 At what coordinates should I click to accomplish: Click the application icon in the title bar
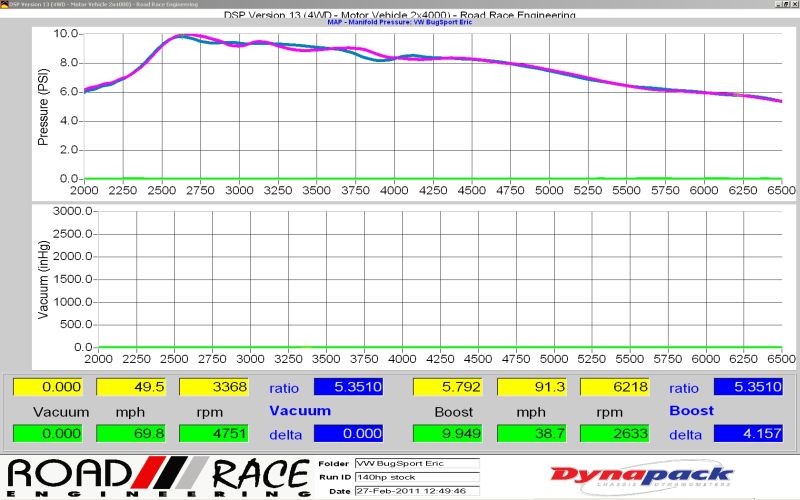coord(5,4)
